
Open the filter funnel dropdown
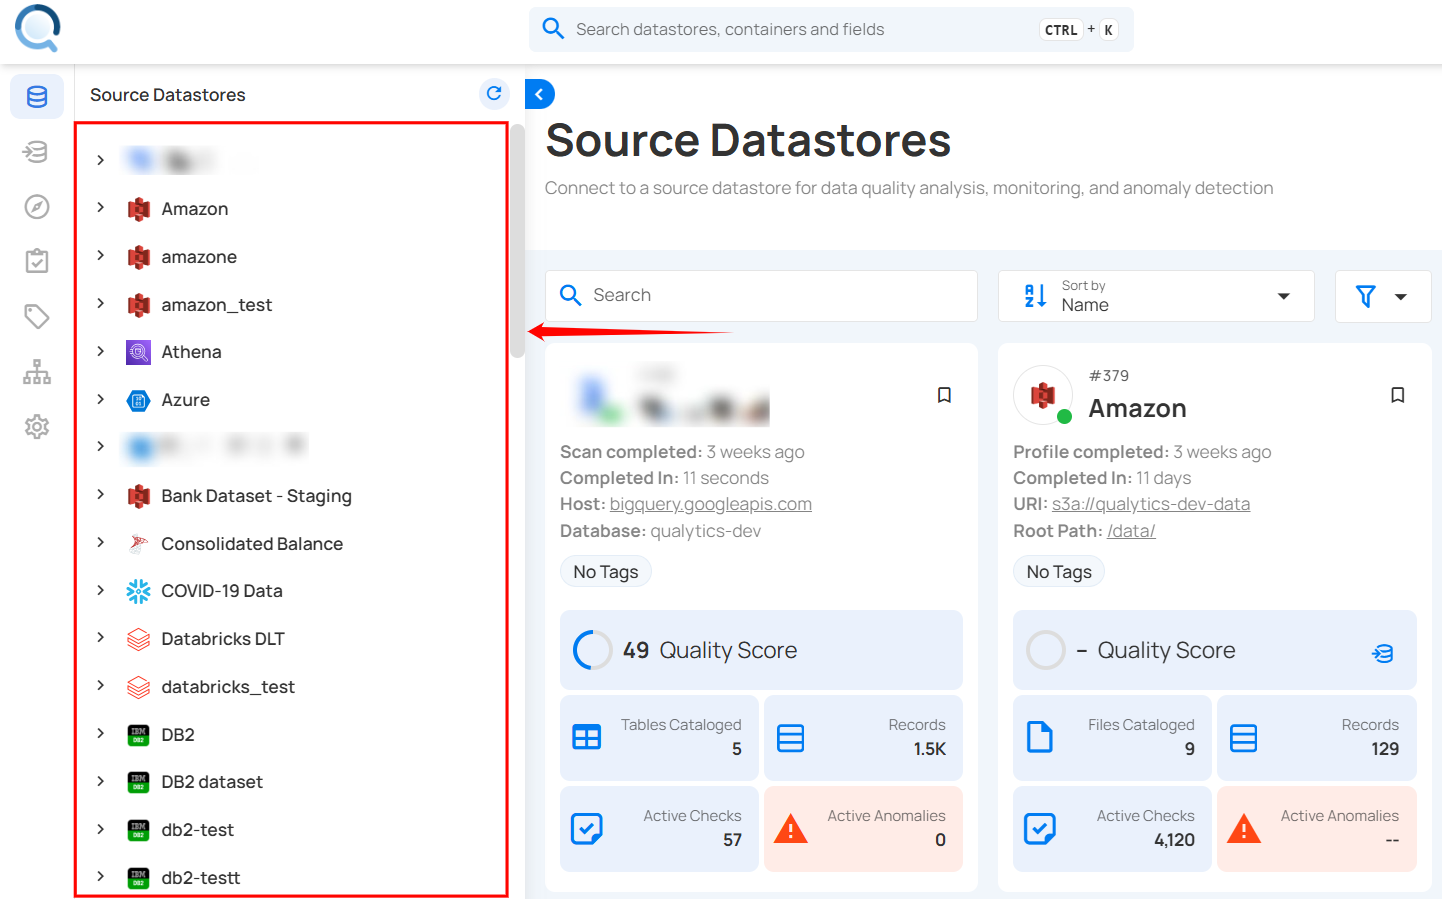click(x=1383, y=296)
